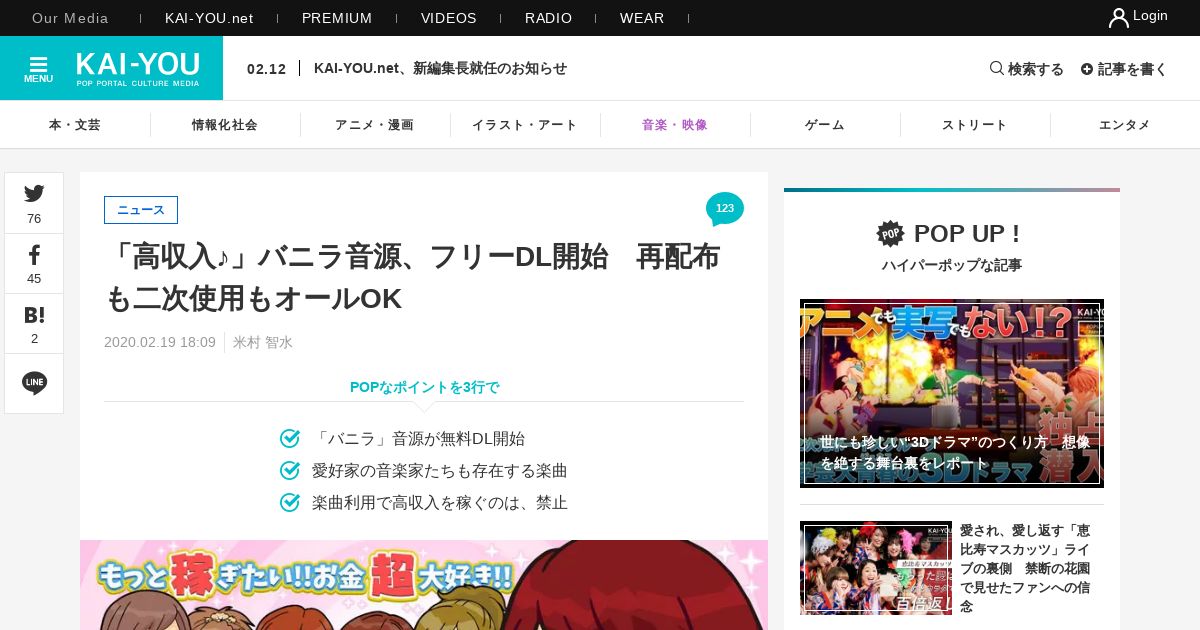Click the article main banner image
Image resolution: width=1200 pixels, height=630 pixels.
coord(424,585)
